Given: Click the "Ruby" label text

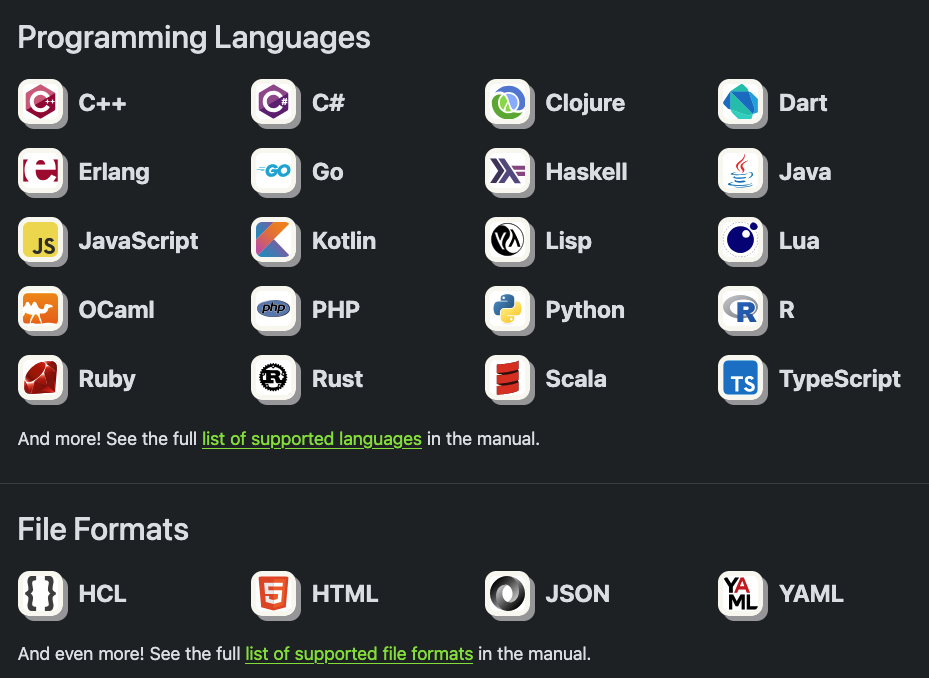Looking at the screenshot, I should pyautogui.click(x=107, y=379).
